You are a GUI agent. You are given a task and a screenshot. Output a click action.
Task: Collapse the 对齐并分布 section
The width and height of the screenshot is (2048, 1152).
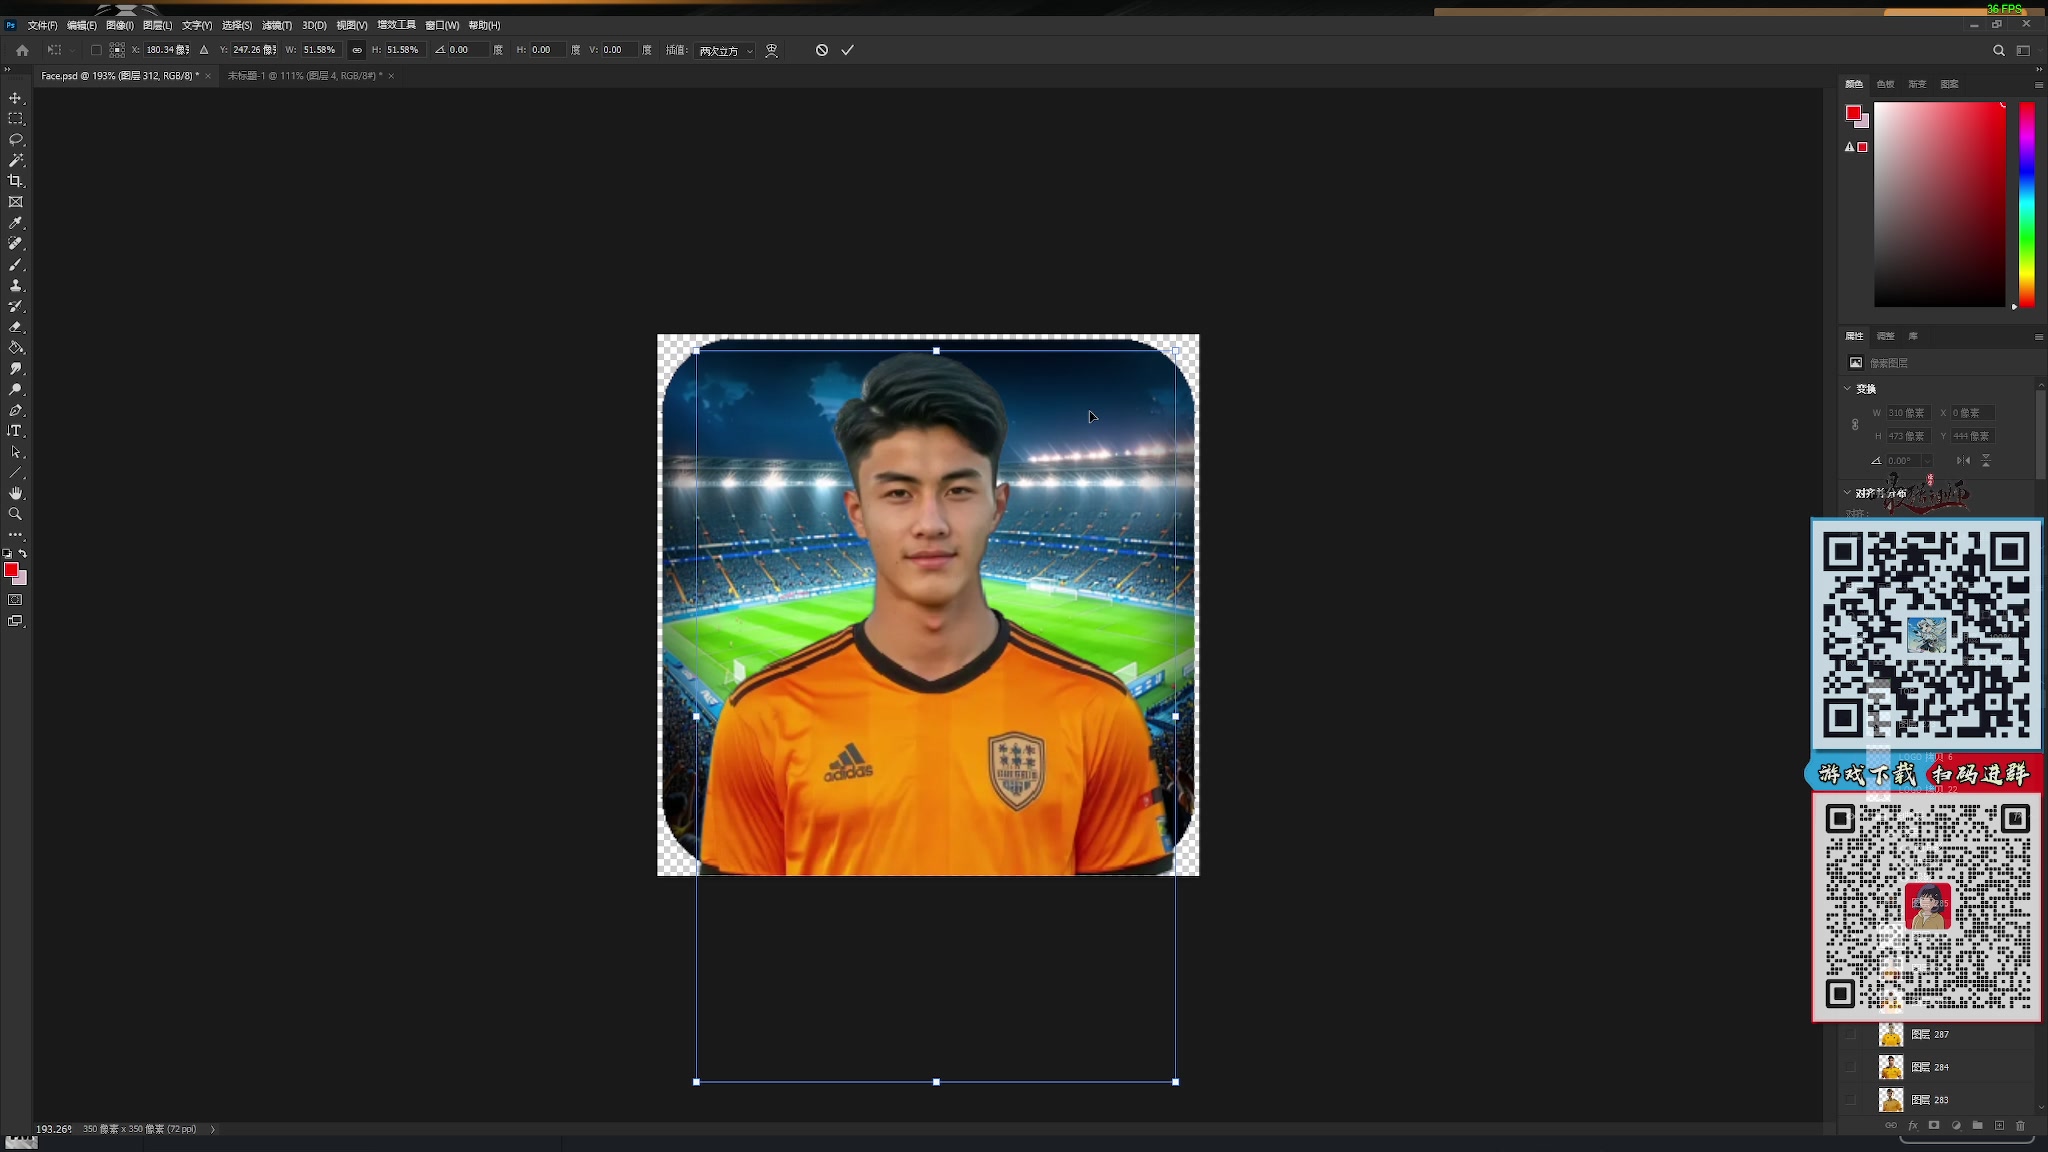1847,492
